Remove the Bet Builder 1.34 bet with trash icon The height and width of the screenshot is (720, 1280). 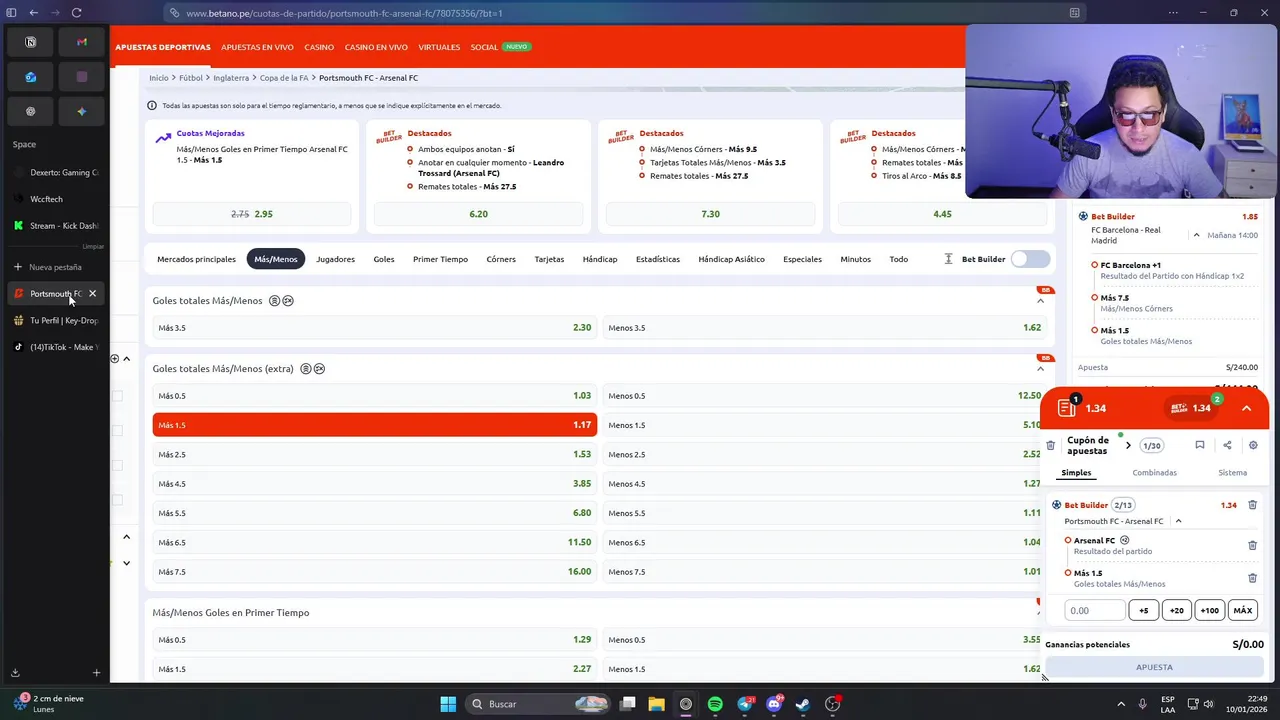point(1252,505)
